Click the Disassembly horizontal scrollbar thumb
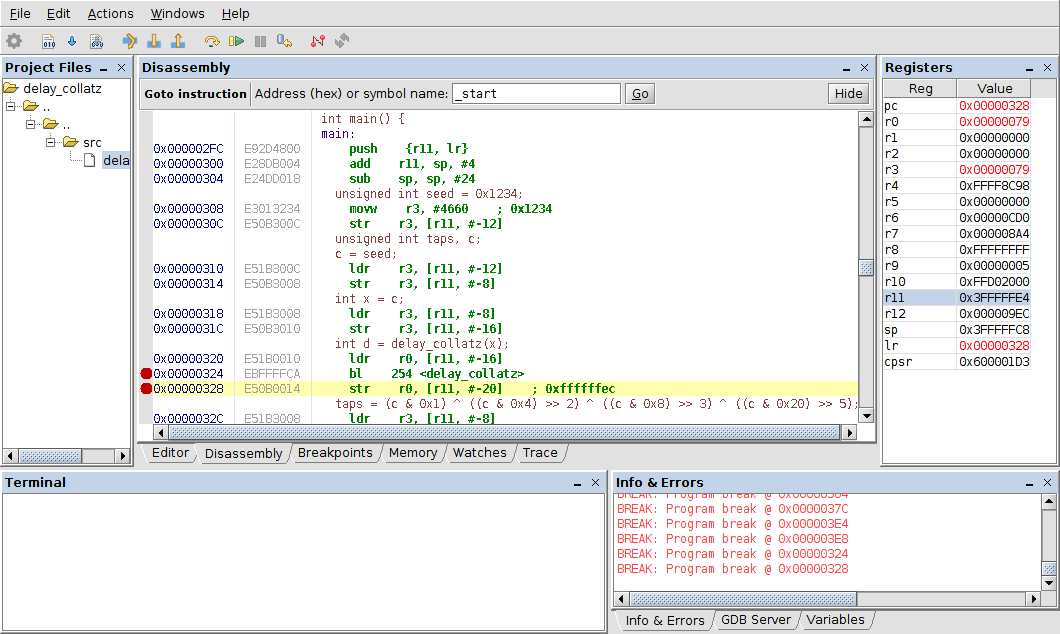The image size is (1060, 634). [x=503, y=433]
